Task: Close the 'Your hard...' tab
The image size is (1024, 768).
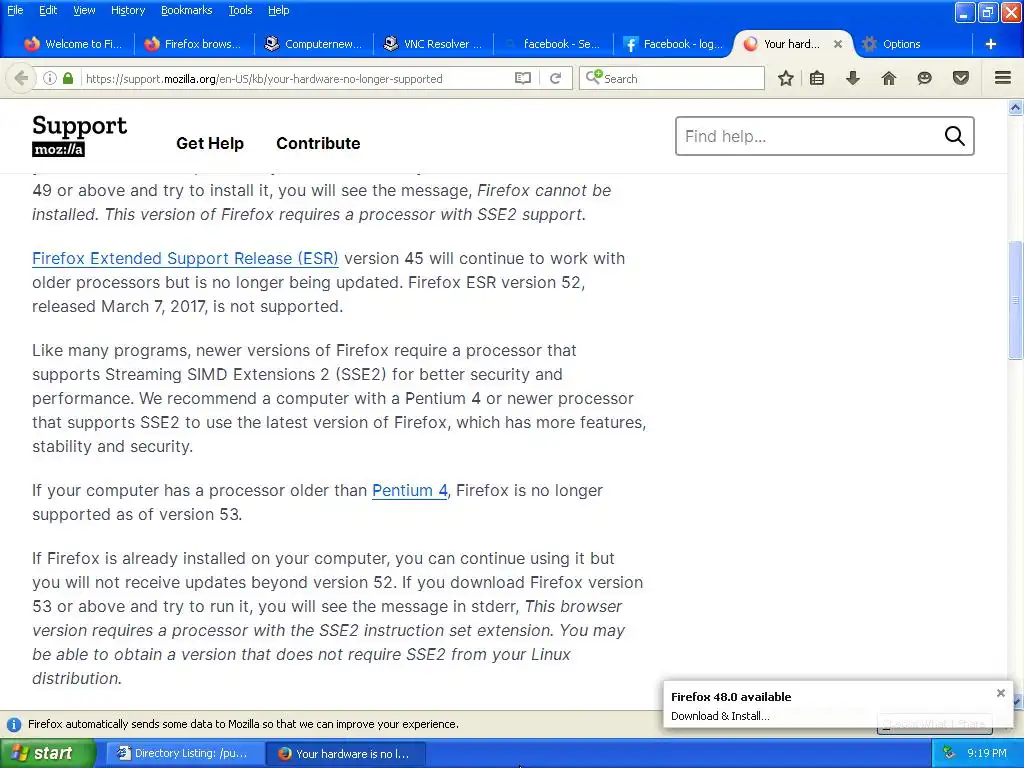Action: click(838, 44)
